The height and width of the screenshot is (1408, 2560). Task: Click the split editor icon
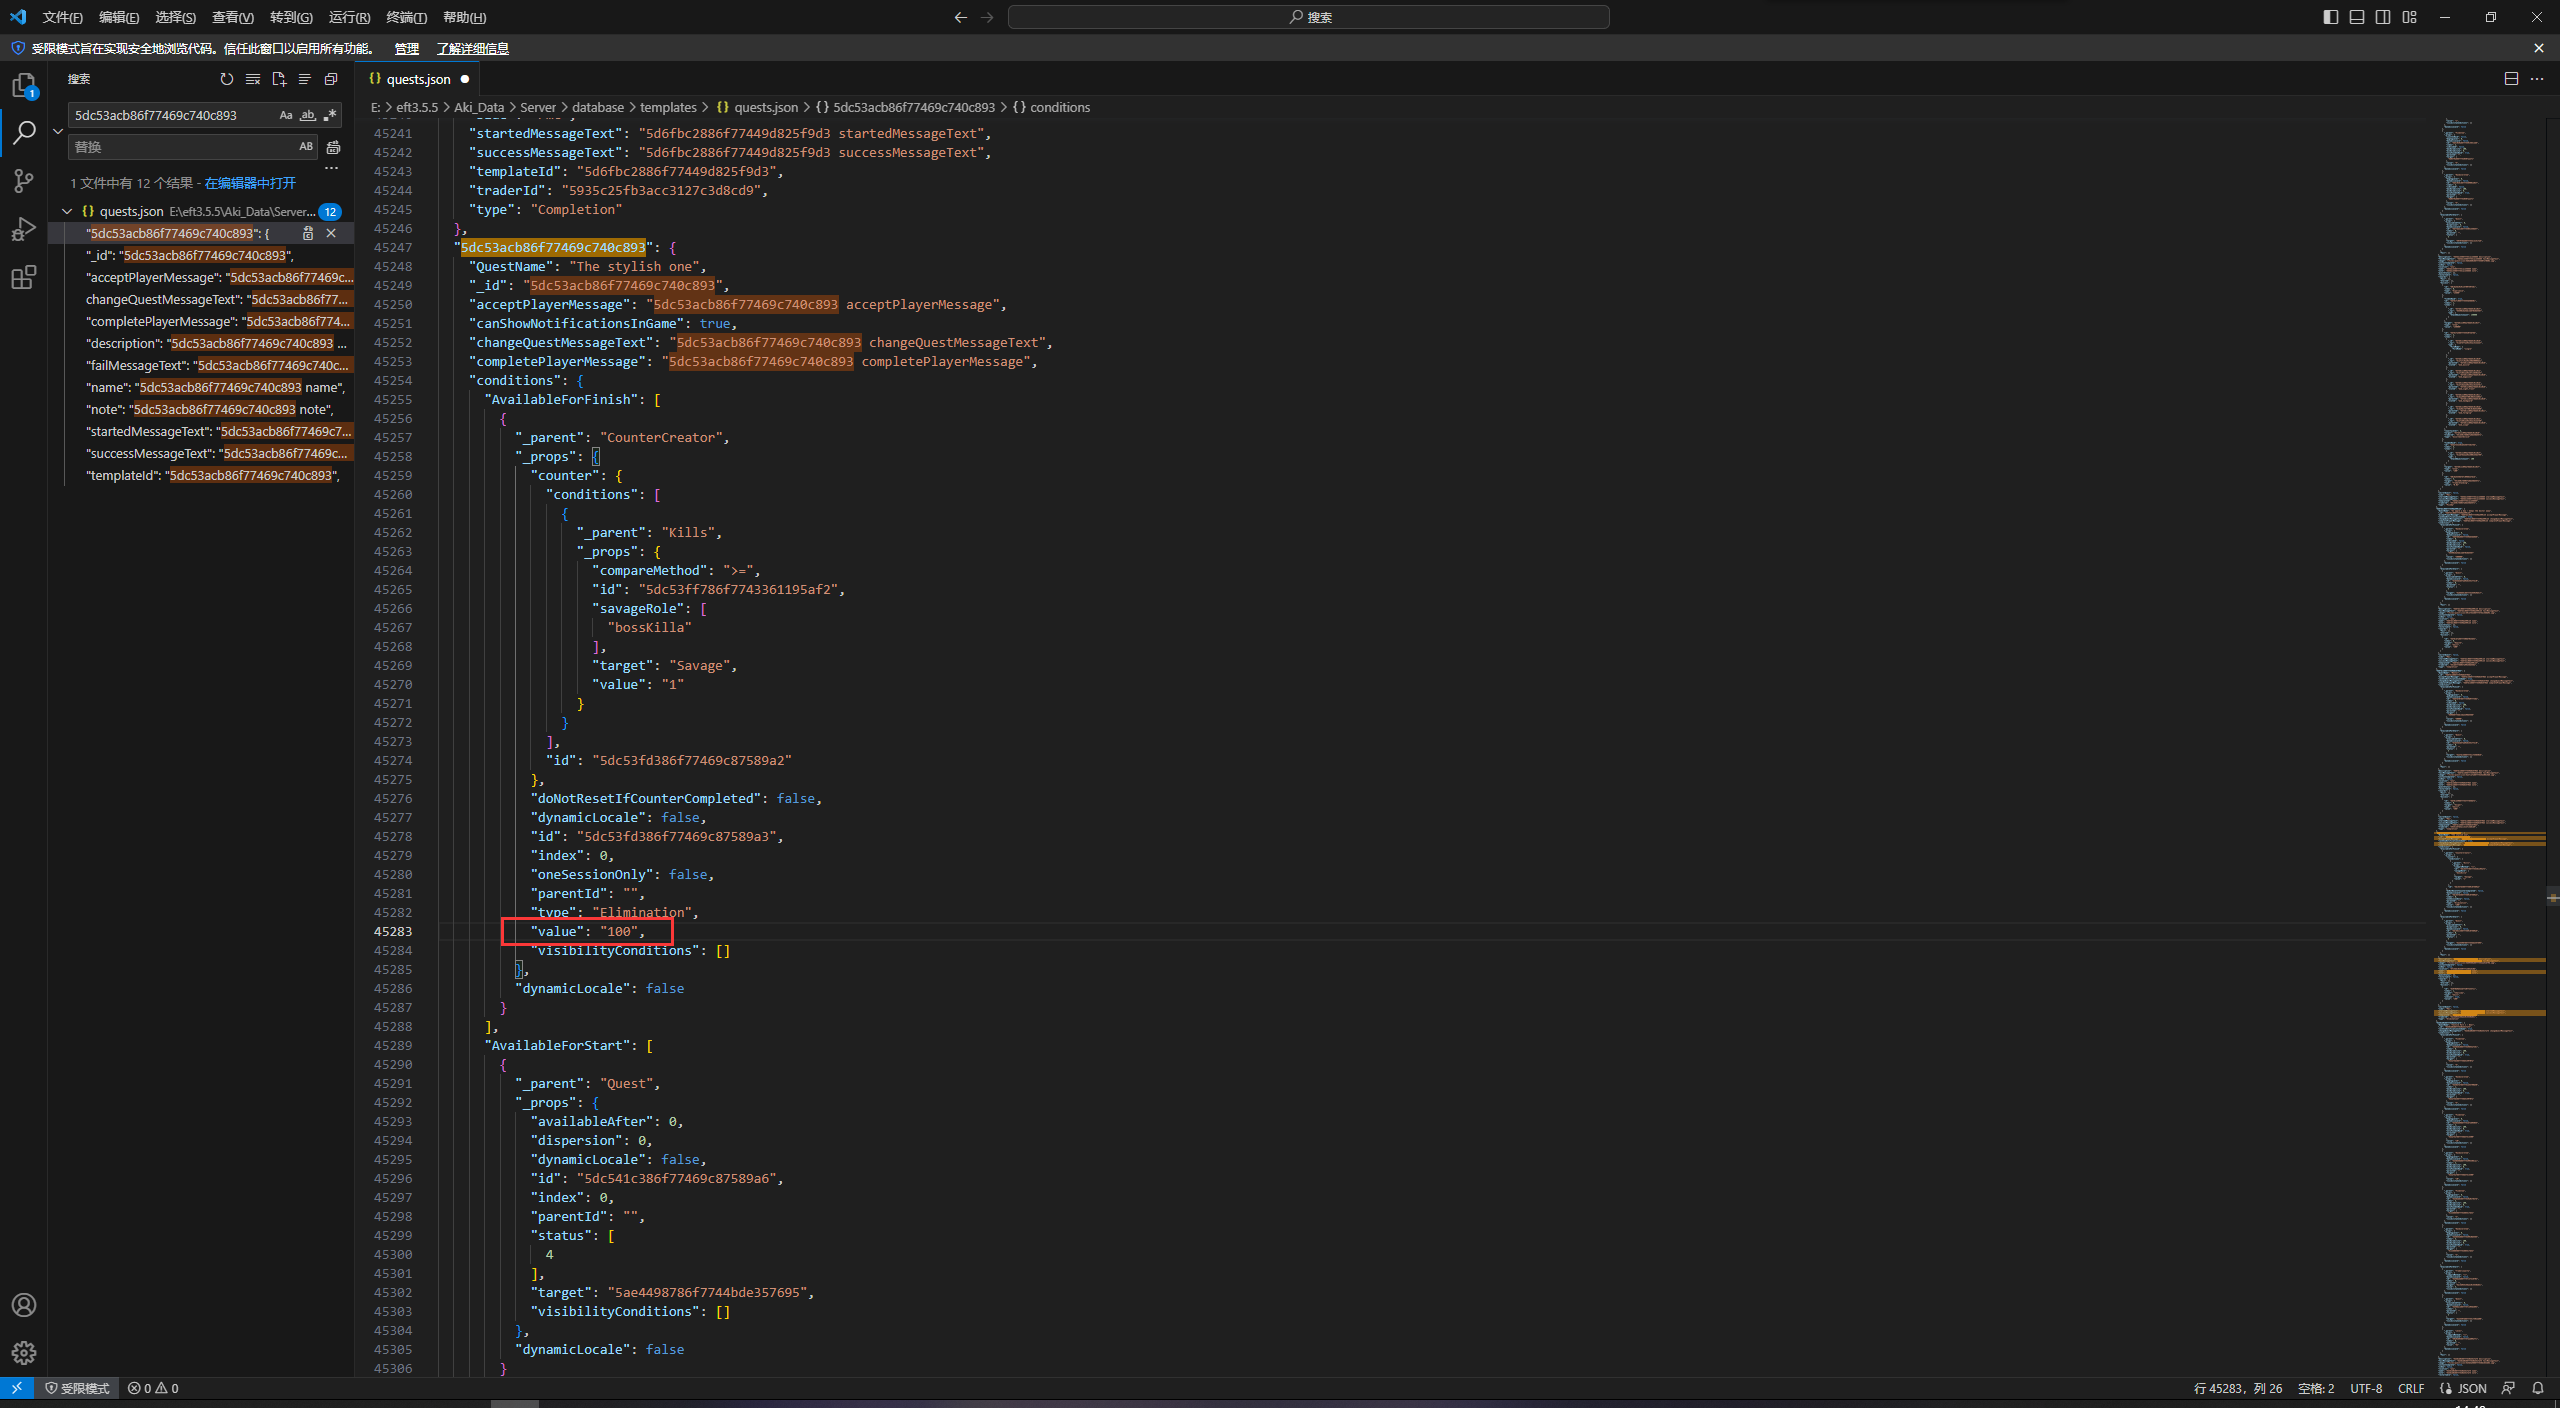[2511, 79]
